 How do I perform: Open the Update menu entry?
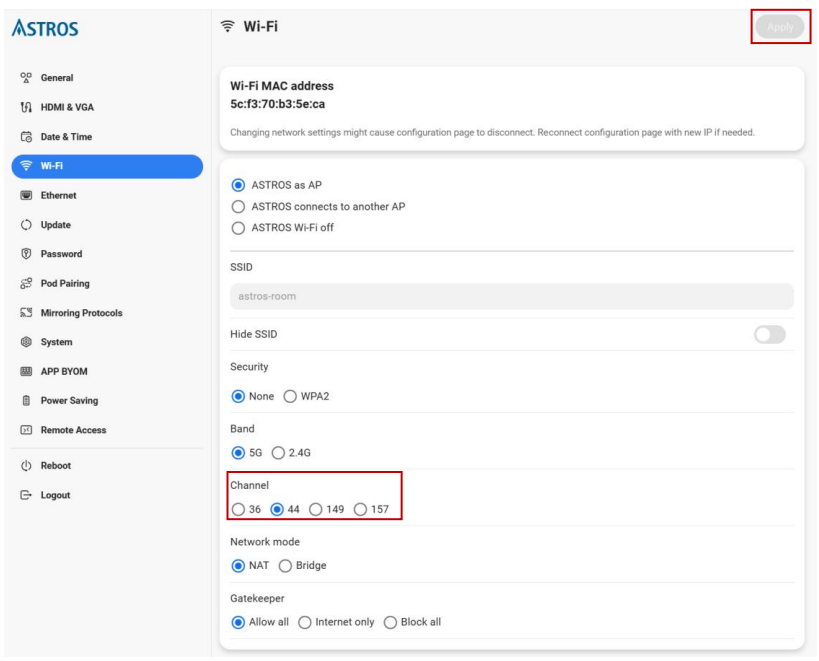(x=56, y=225)
